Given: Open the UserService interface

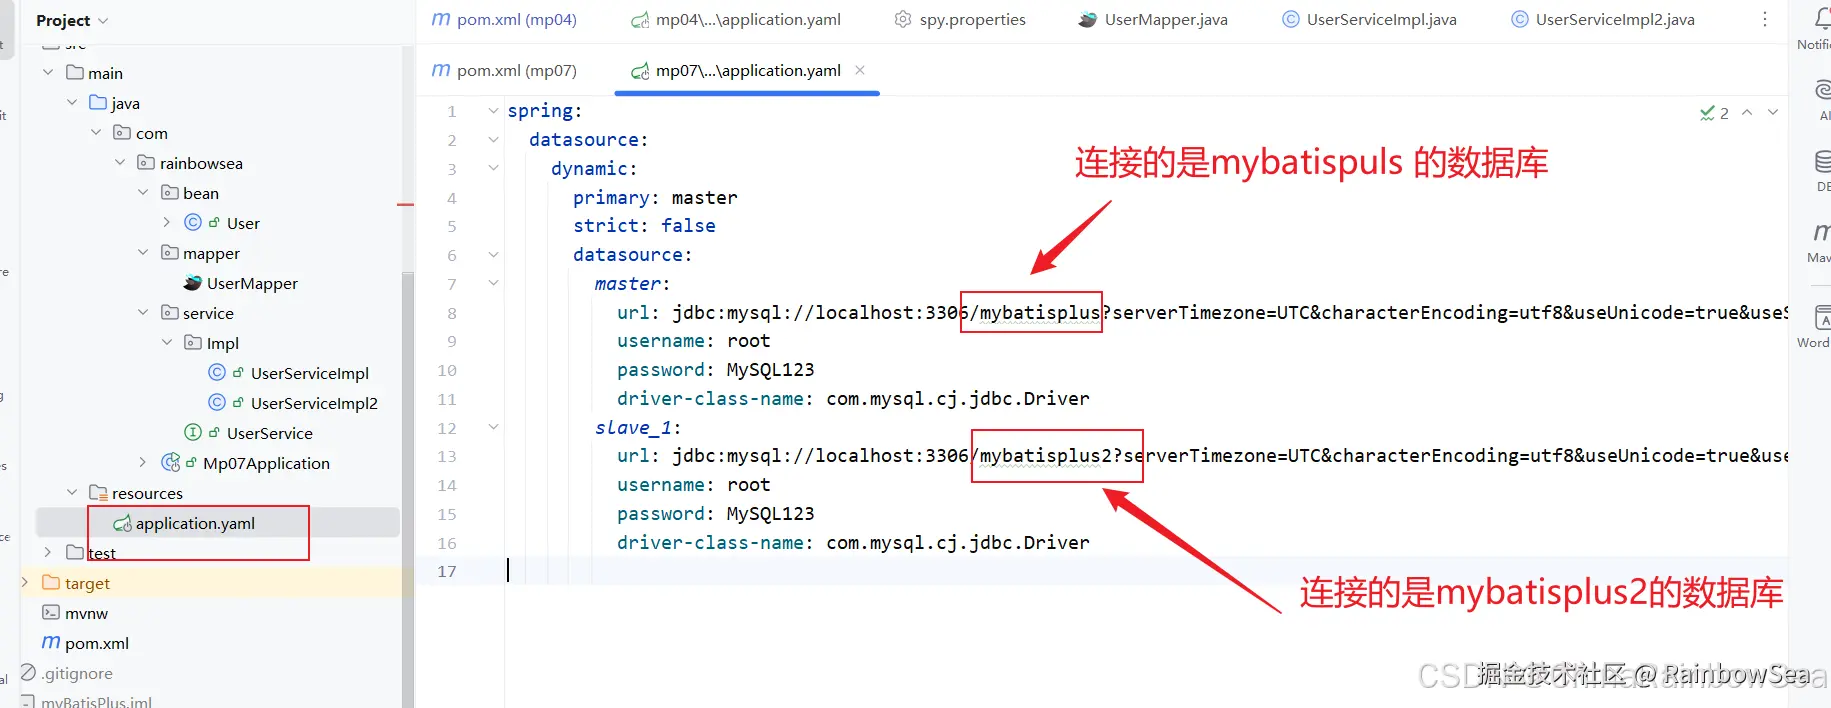Looking at the screenshot, I should click(270, 433).
